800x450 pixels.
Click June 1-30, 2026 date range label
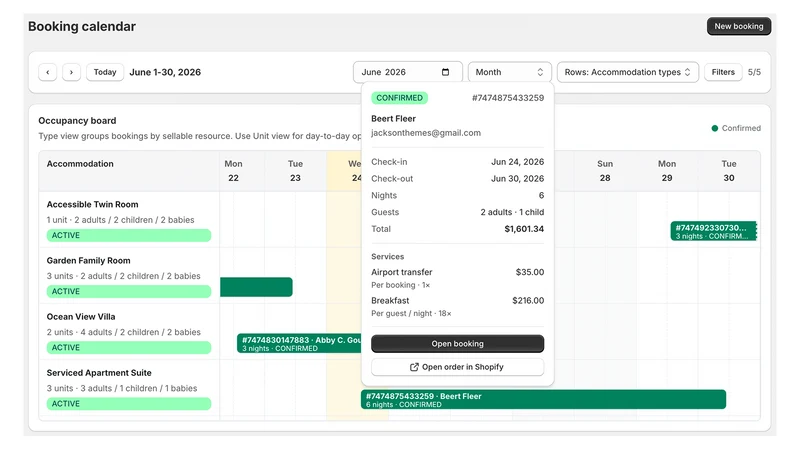[165, 72]
